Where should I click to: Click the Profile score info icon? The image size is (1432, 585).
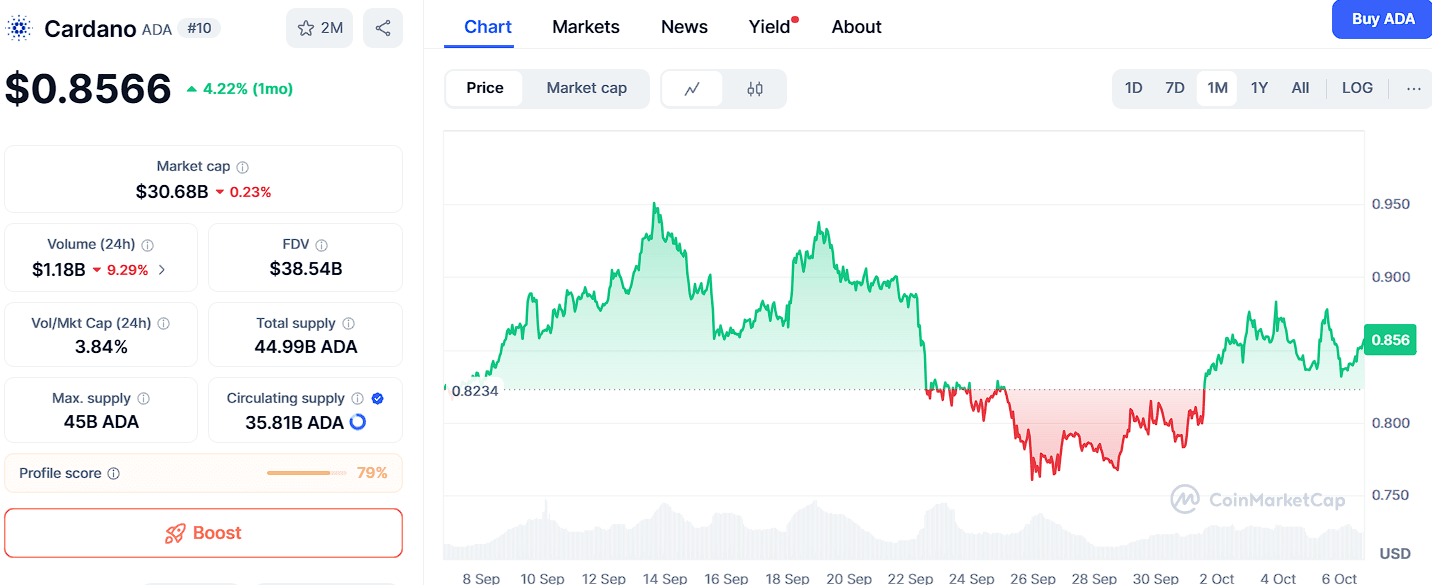point(114,473)
